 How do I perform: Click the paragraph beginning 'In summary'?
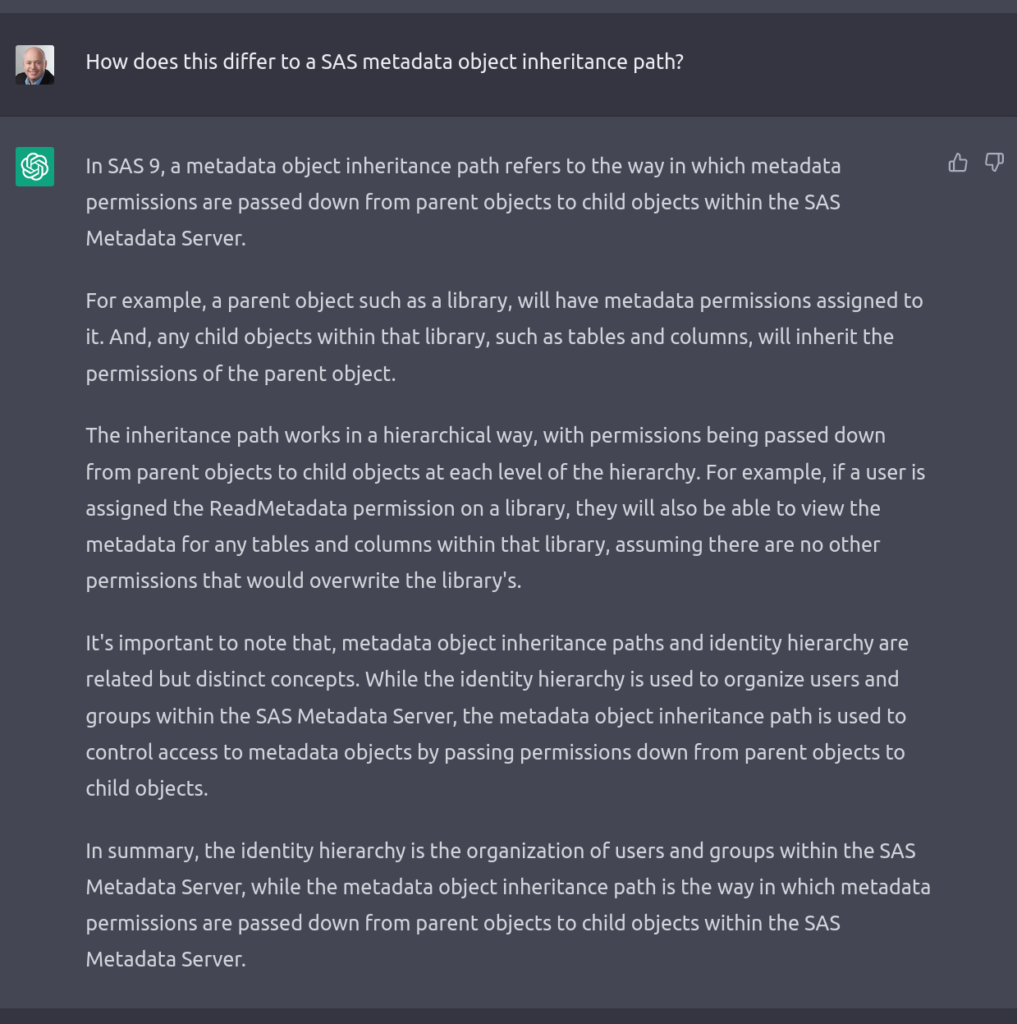pyautogui.click(x=508, y=905)
